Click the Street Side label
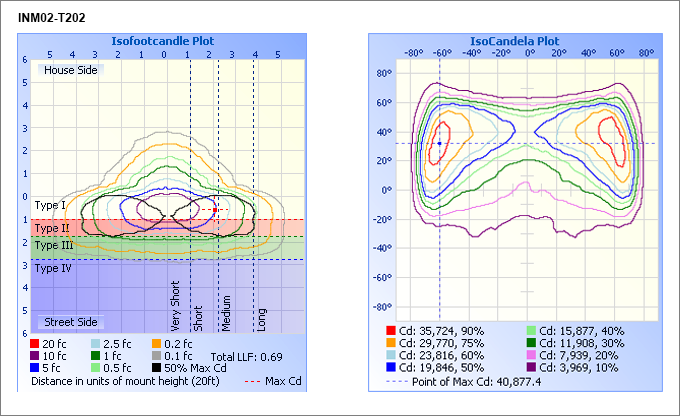Image resolution: width=680 pixels, height=416 pixels. pyautogui.click(x=69, y=322)
